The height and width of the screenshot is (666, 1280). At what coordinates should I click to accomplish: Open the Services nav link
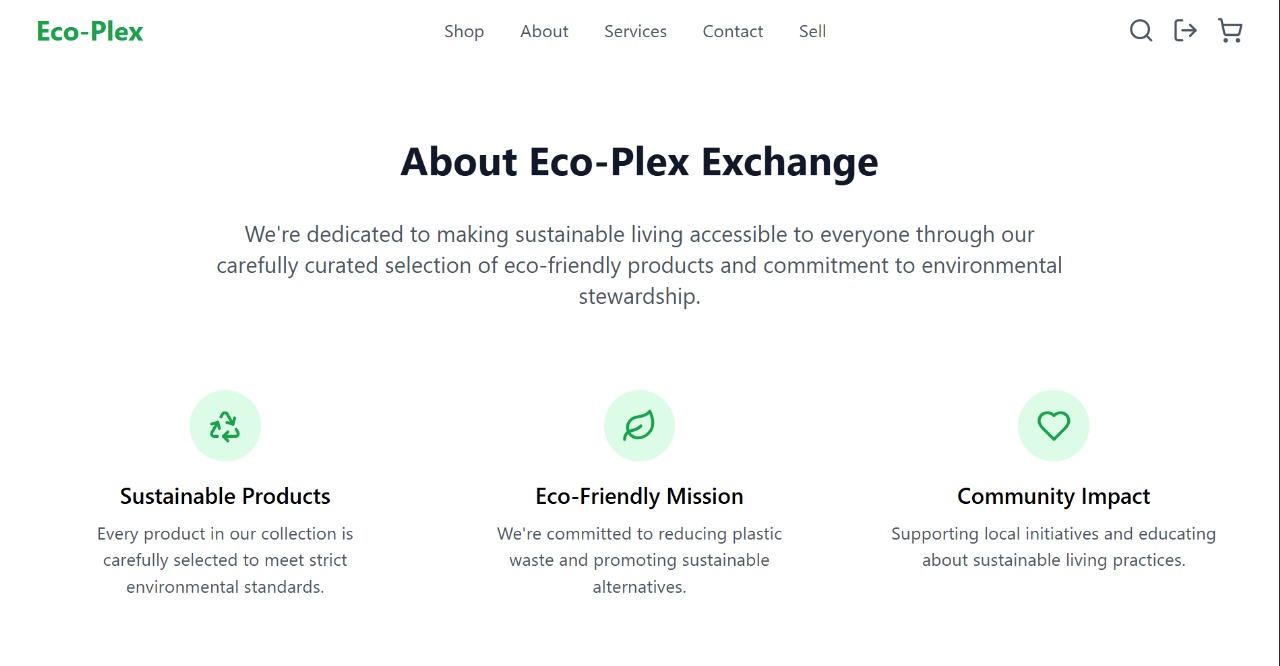coord(635,32)
